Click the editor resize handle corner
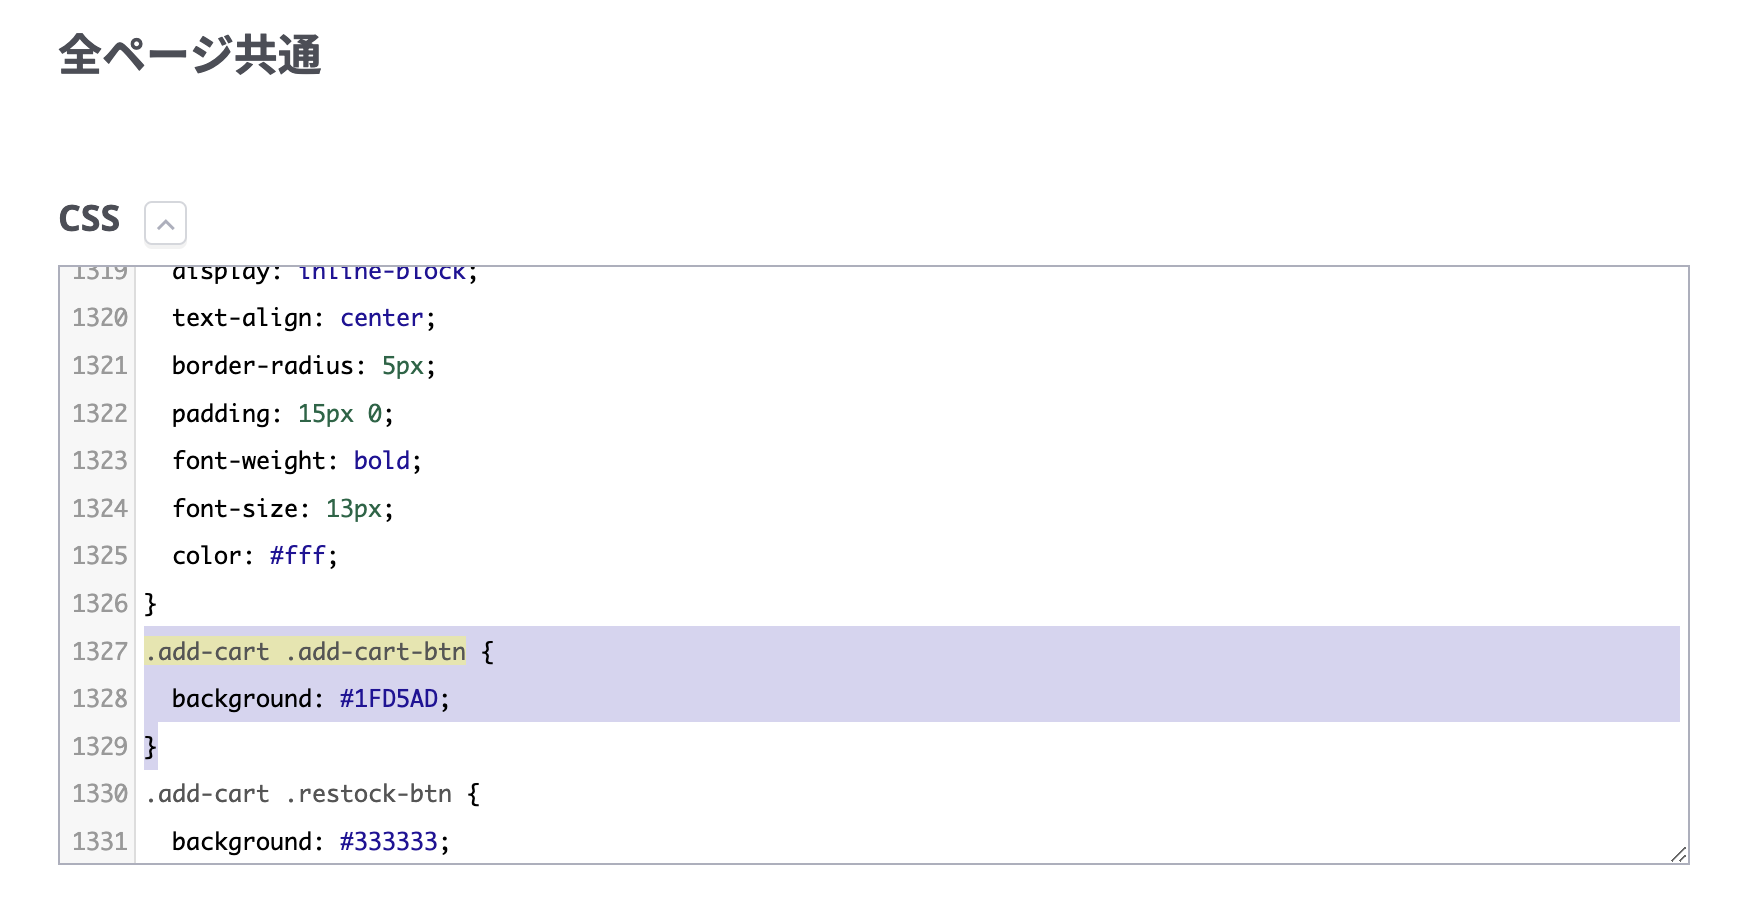The image size is (1762, 922). (x=1678, y=854)
